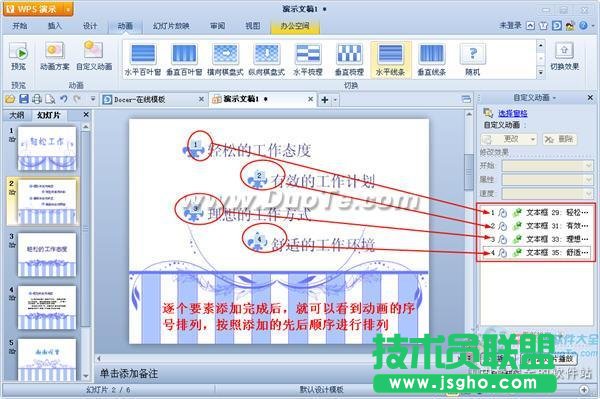
Task: Click the print icon
Action: [37, 99]
